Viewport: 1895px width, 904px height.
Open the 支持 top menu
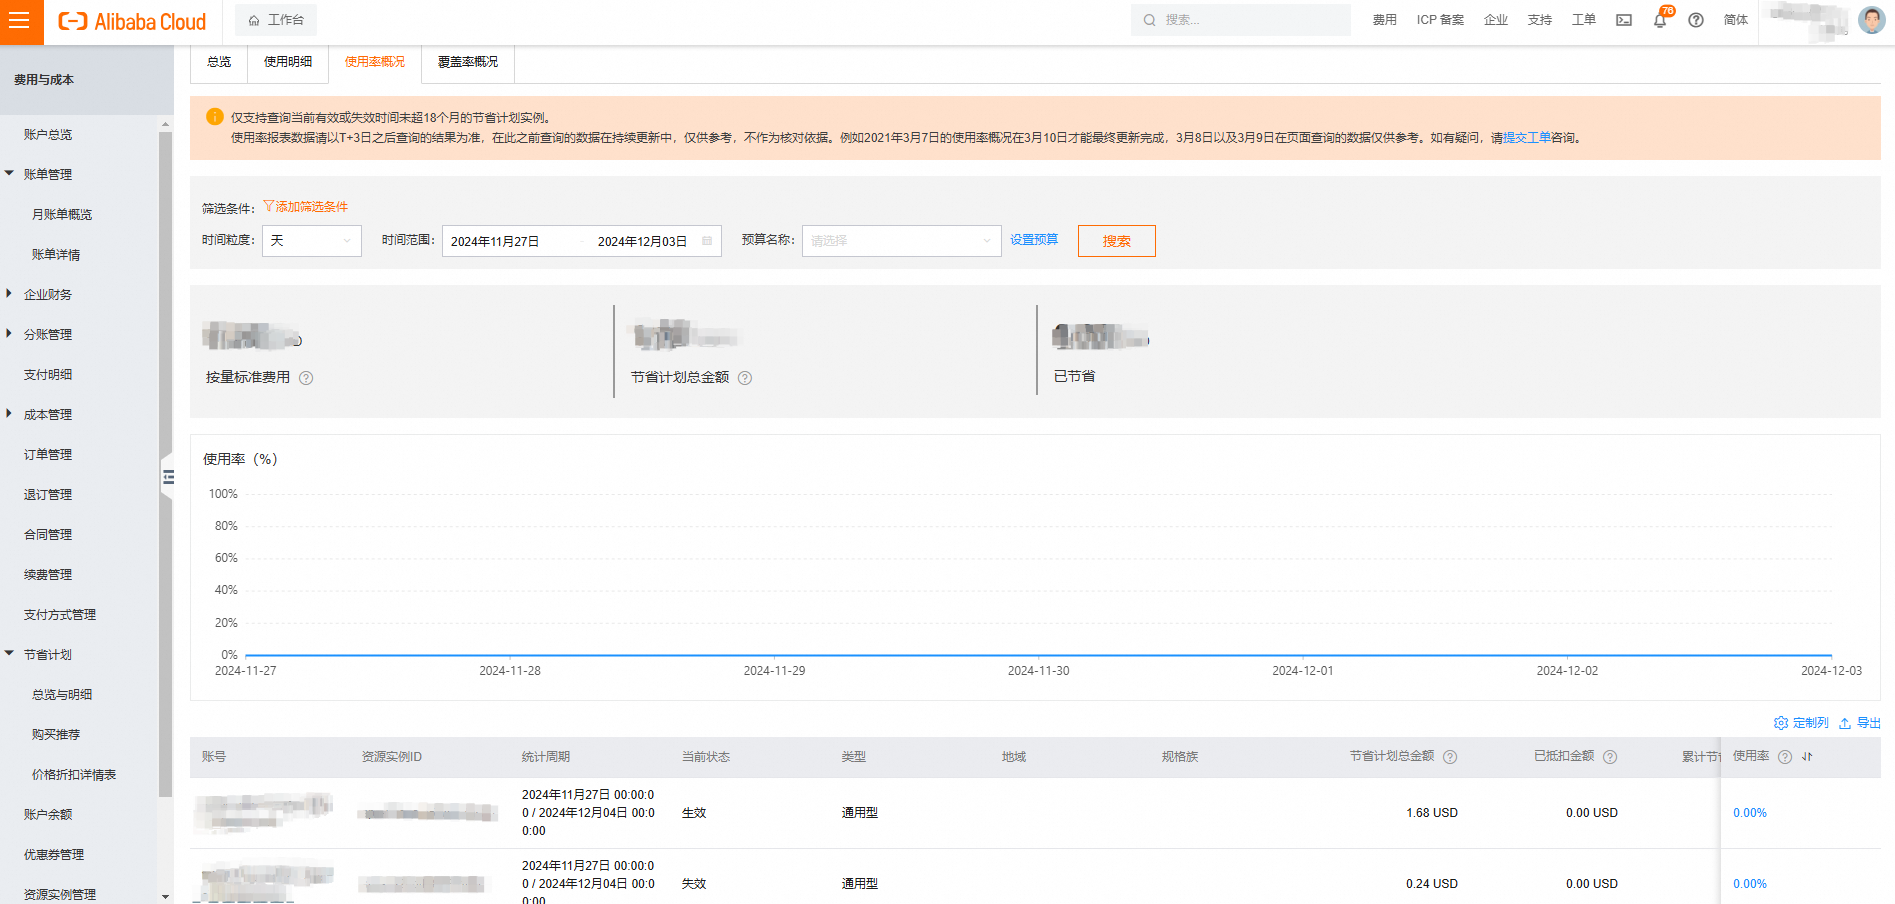(x=1540, y=20)
